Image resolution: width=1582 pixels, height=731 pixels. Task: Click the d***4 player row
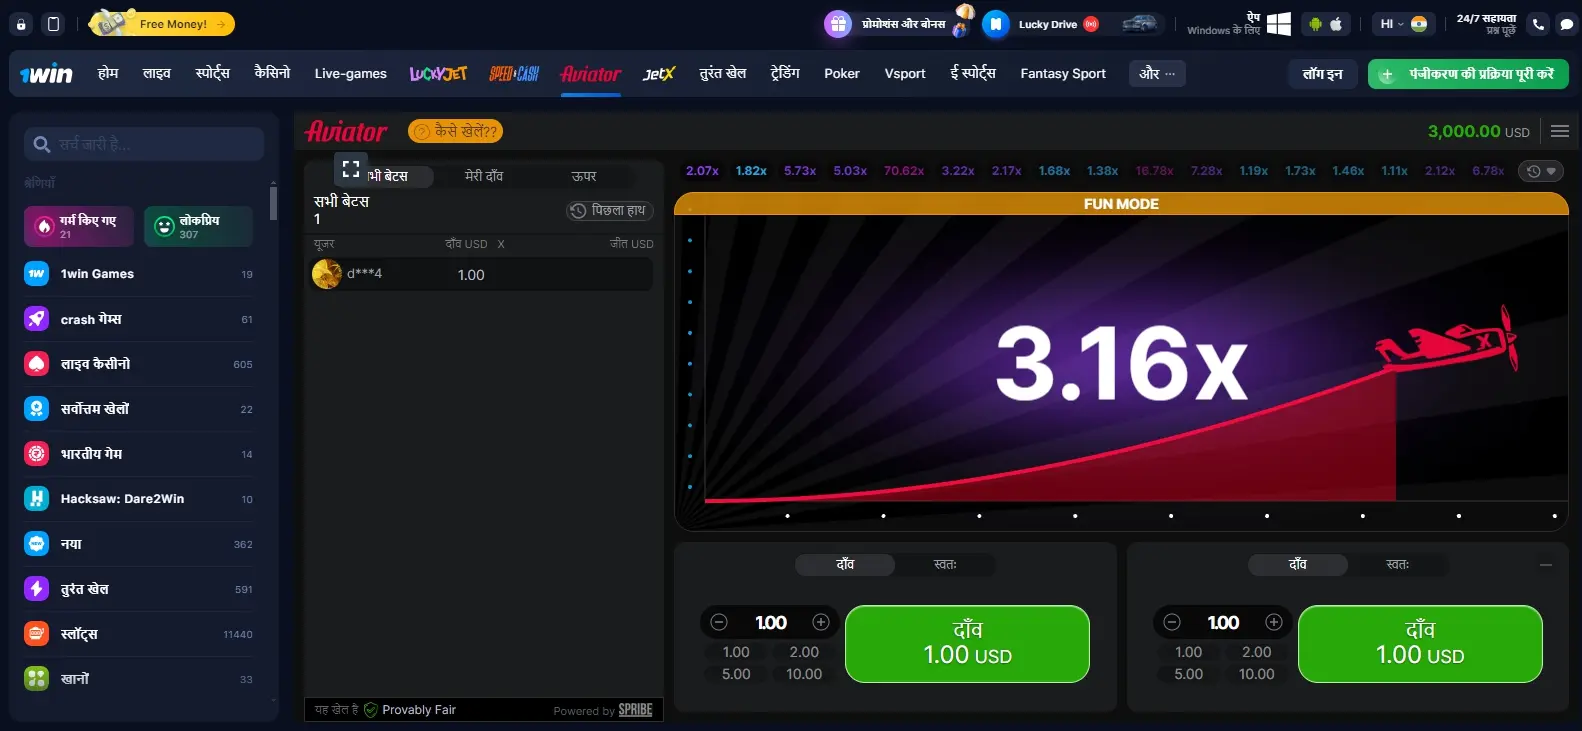click(x=483, y=274)
